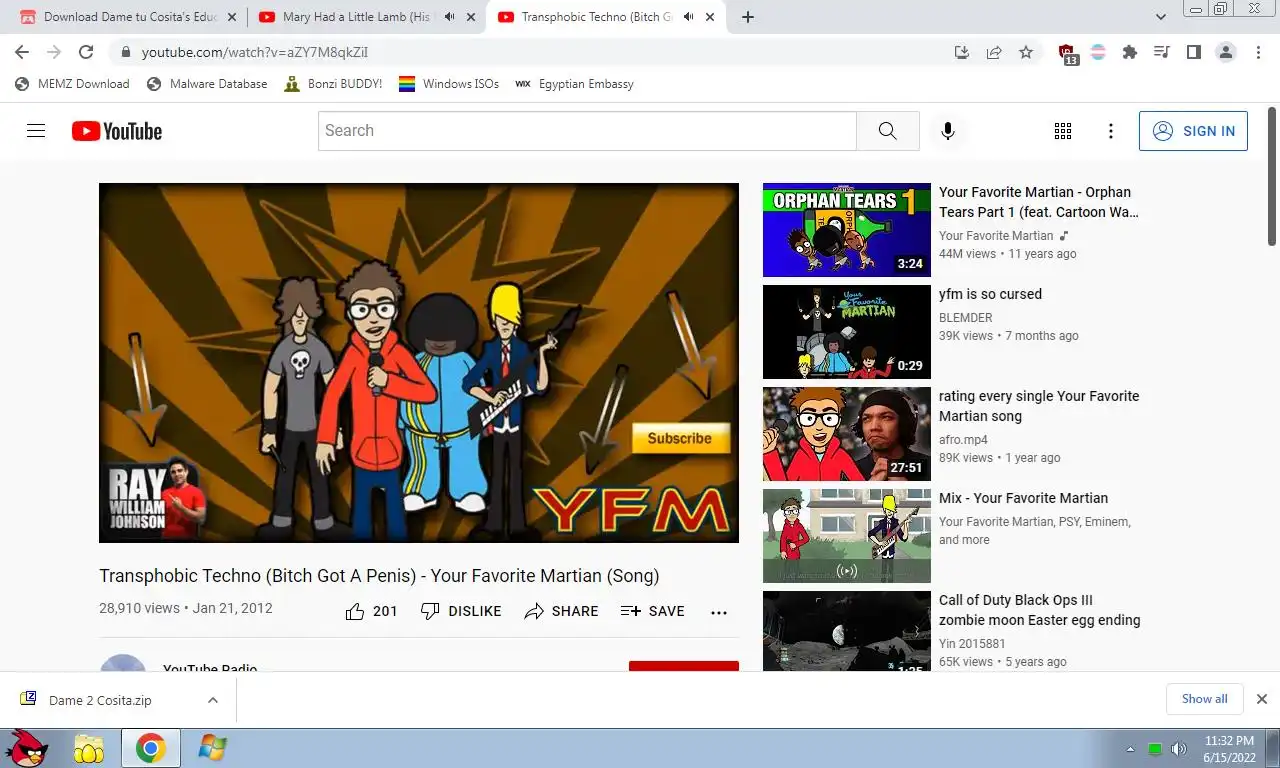Click the Chrome taskbar icon
The image size is (1280, 768).
pyautogui.click(x=151, y=748)
